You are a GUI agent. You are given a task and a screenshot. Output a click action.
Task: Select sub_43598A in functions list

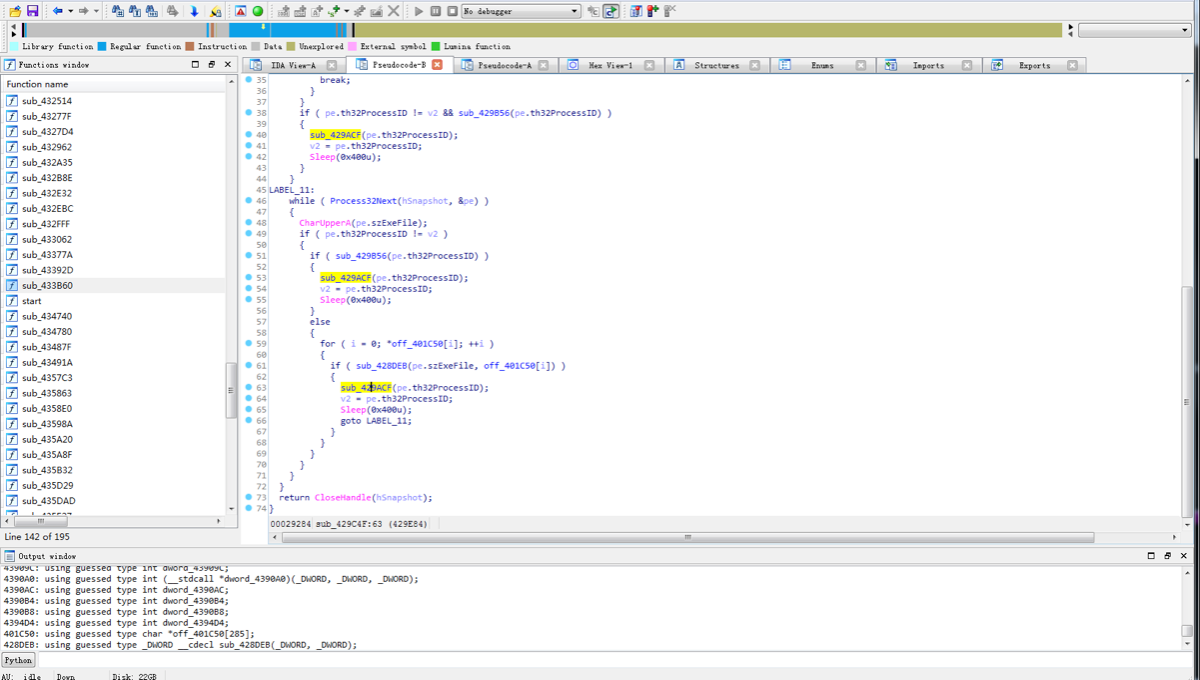click(114, 424)
